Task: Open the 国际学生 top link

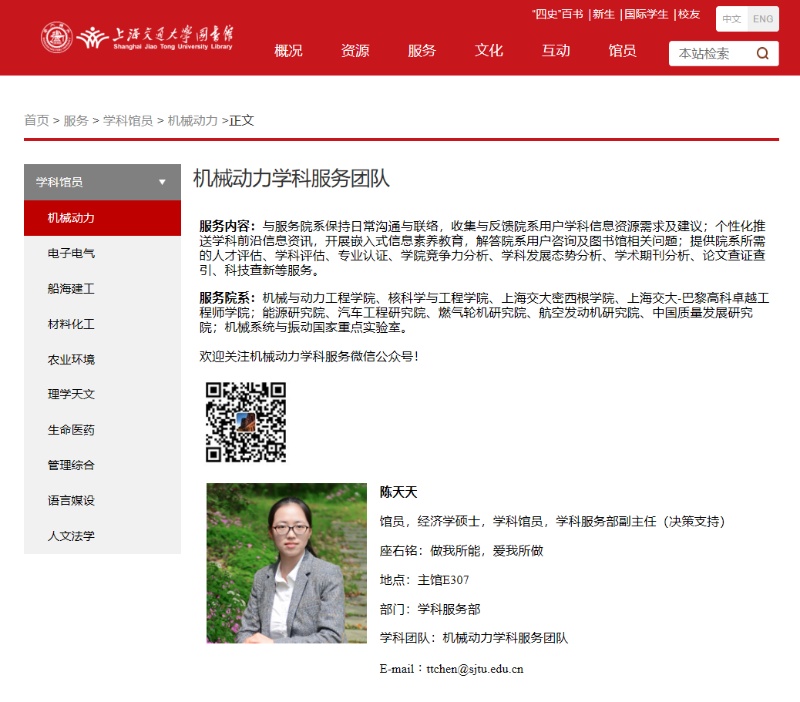Action: click(646, 14)
